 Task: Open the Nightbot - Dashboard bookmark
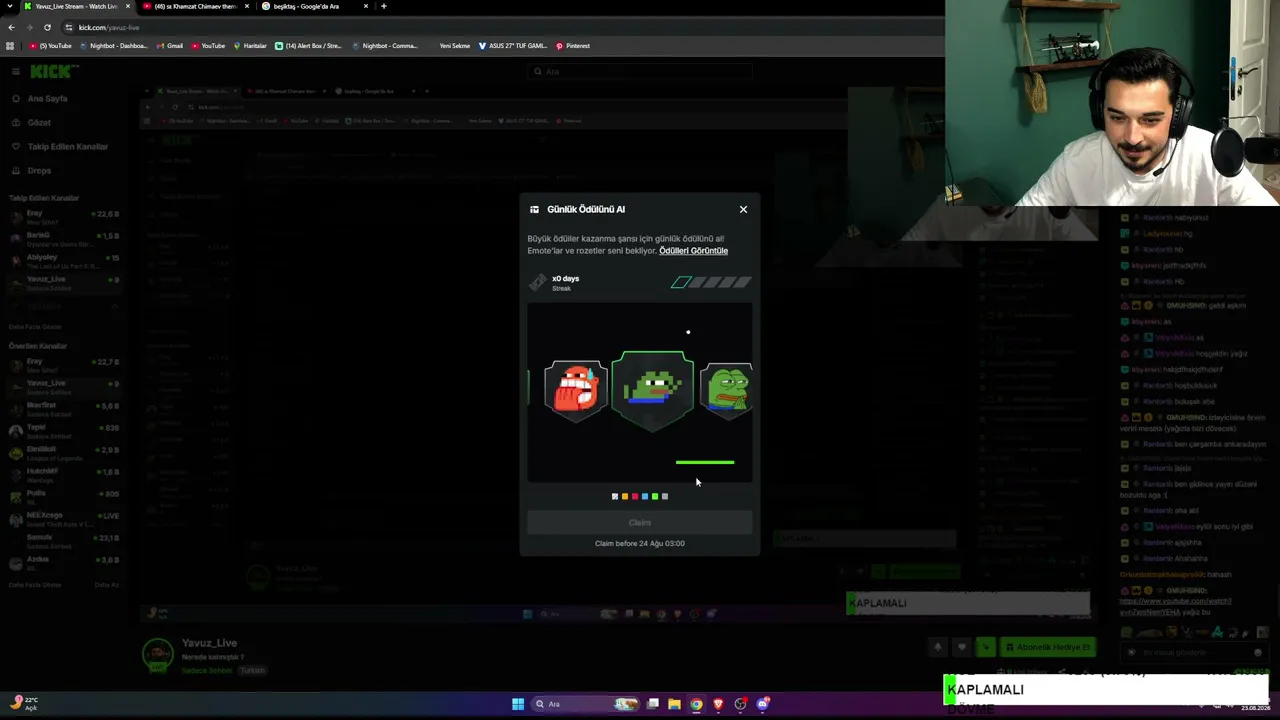(113, 46)
